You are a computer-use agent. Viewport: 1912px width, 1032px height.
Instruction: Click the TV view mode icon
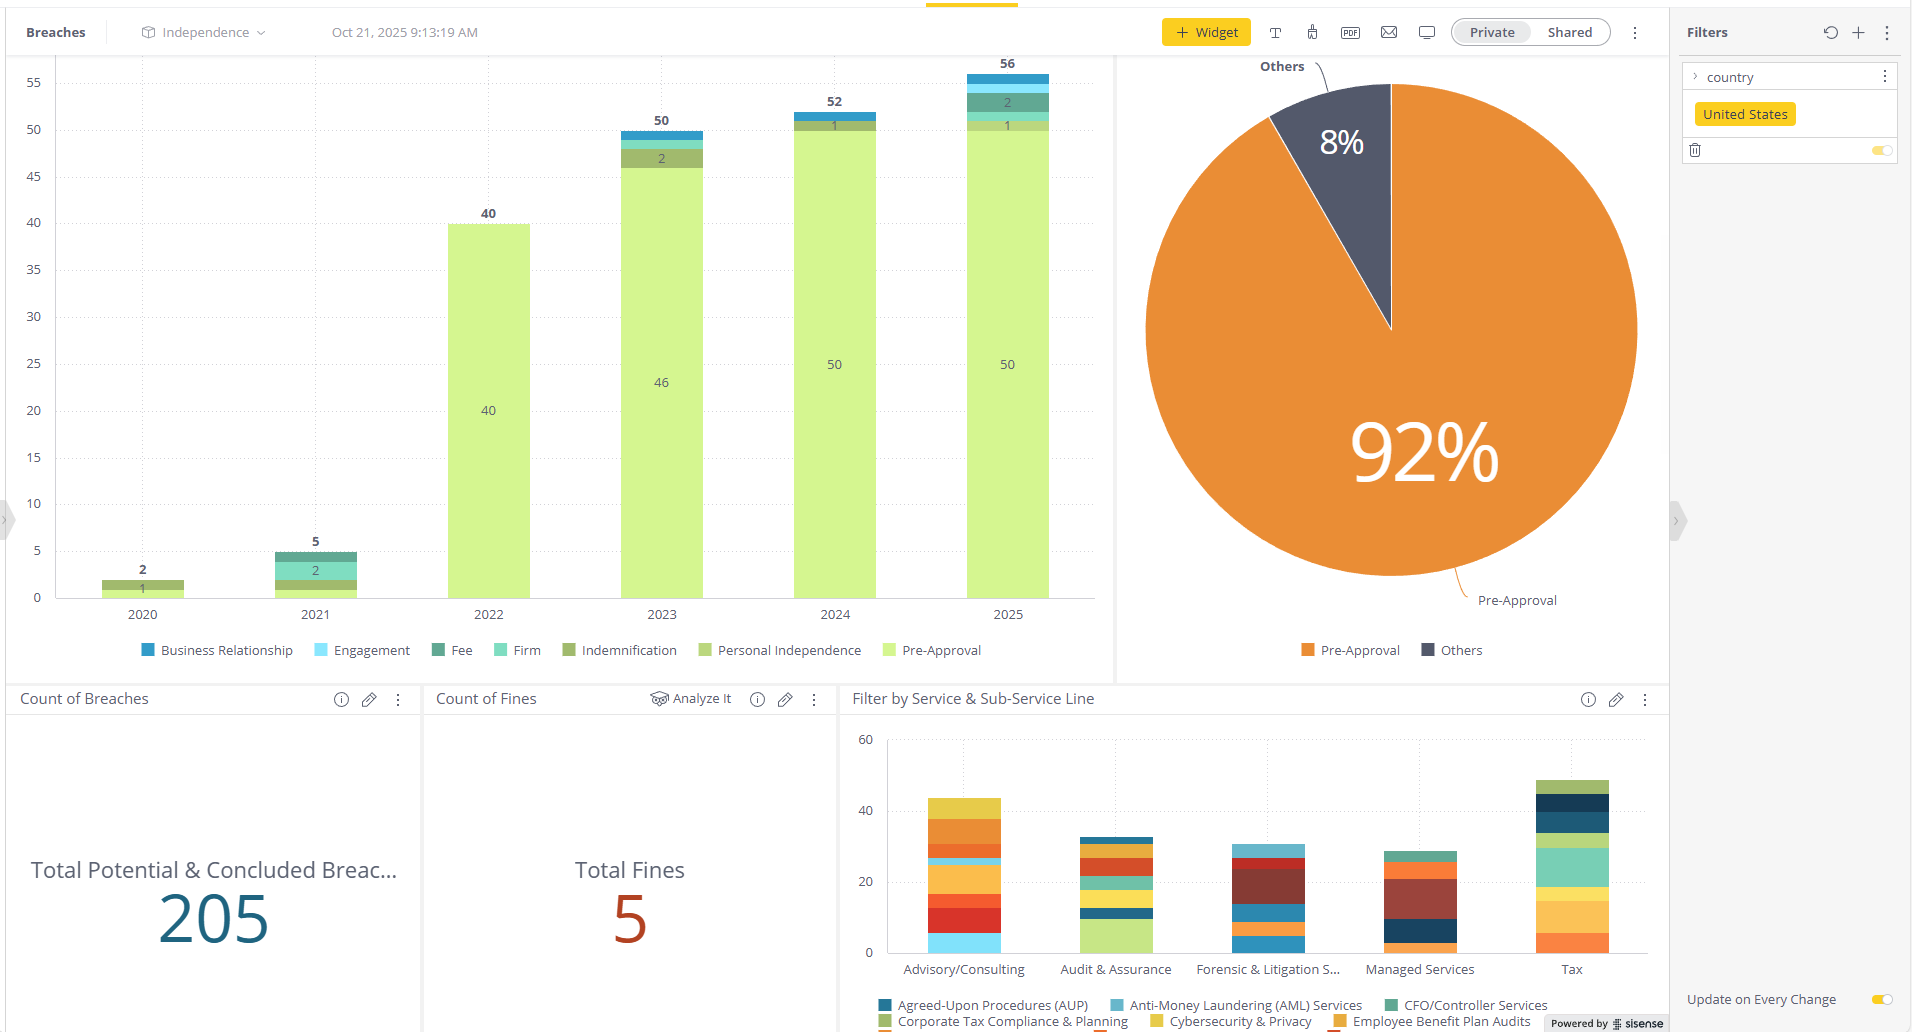1427,32
